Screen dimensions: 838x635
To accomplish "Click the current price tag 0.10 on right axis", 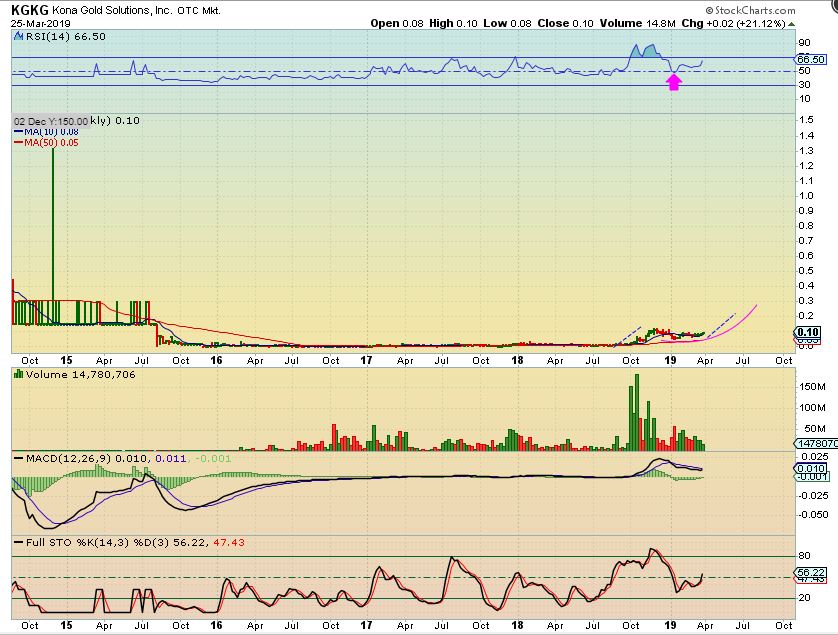I will point(810,333).
